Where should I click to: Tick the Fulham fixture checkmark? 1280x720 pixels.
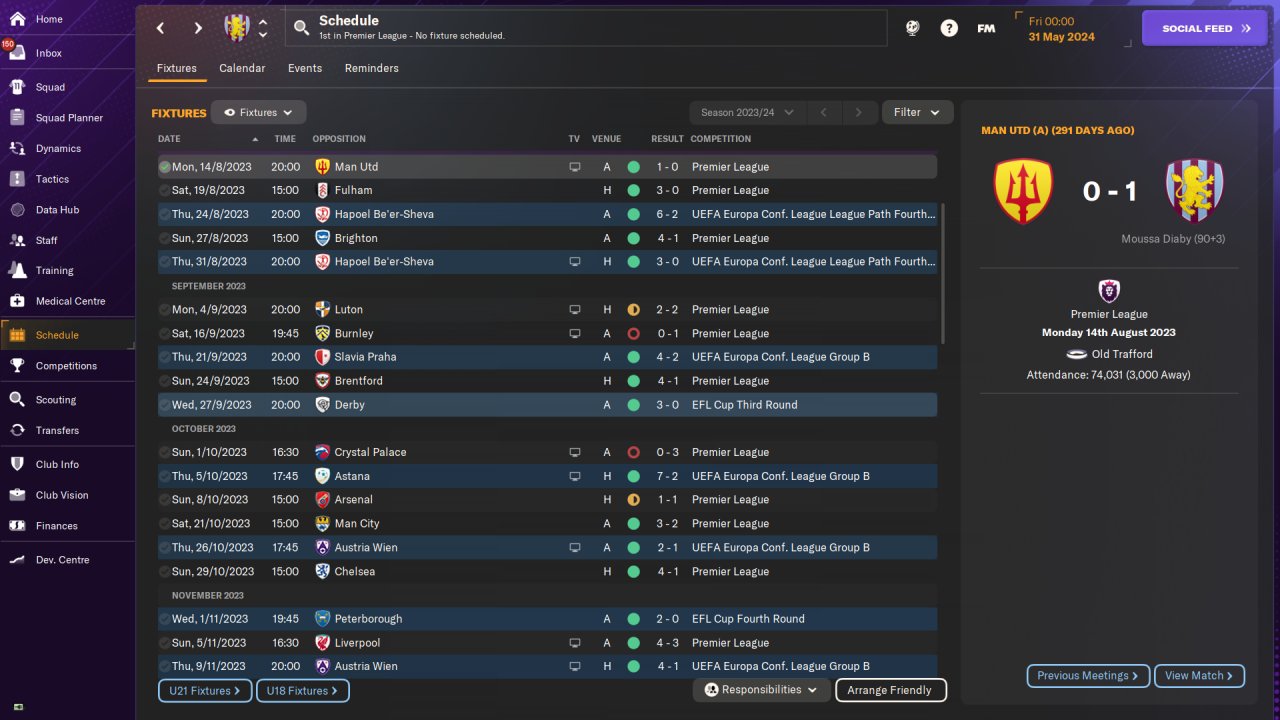point(164,190)
